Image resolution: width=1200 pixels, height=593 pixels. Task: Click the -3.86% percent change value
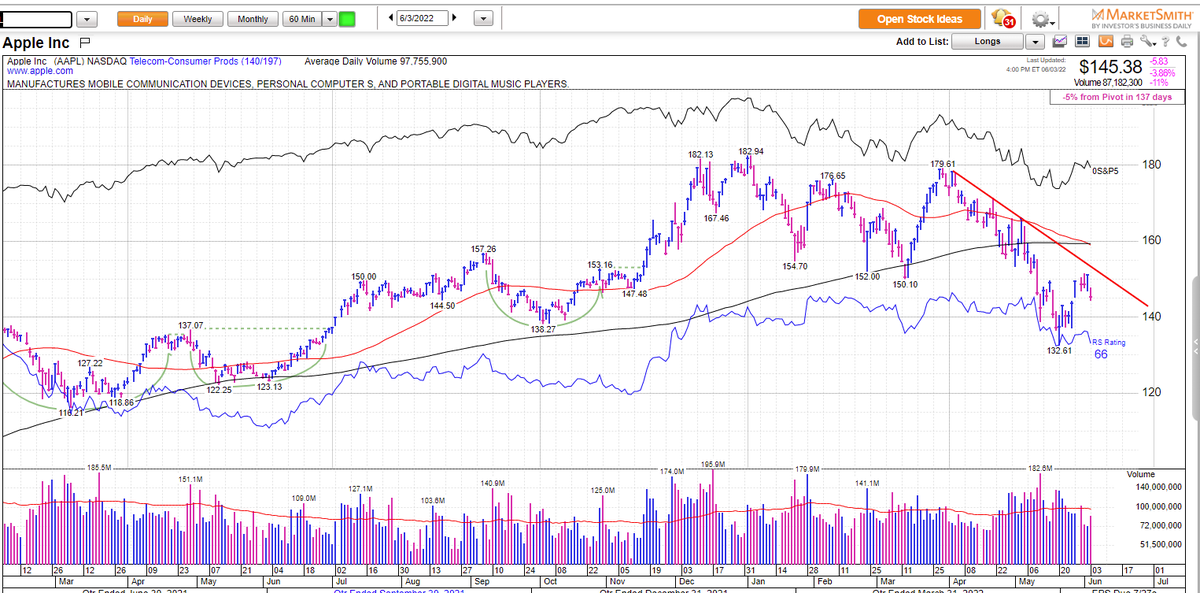pyautogui.click(x=1164, y=72)
